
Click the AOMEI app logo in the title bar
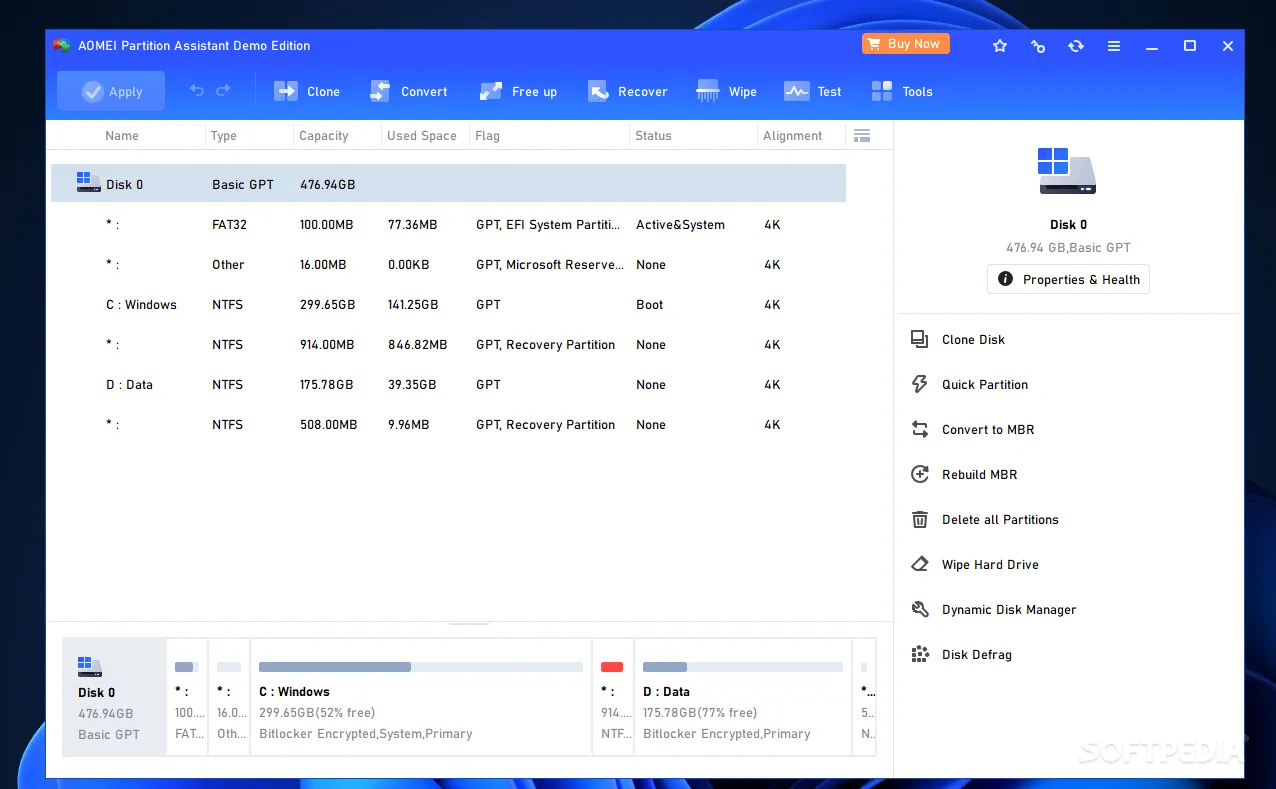62,45
